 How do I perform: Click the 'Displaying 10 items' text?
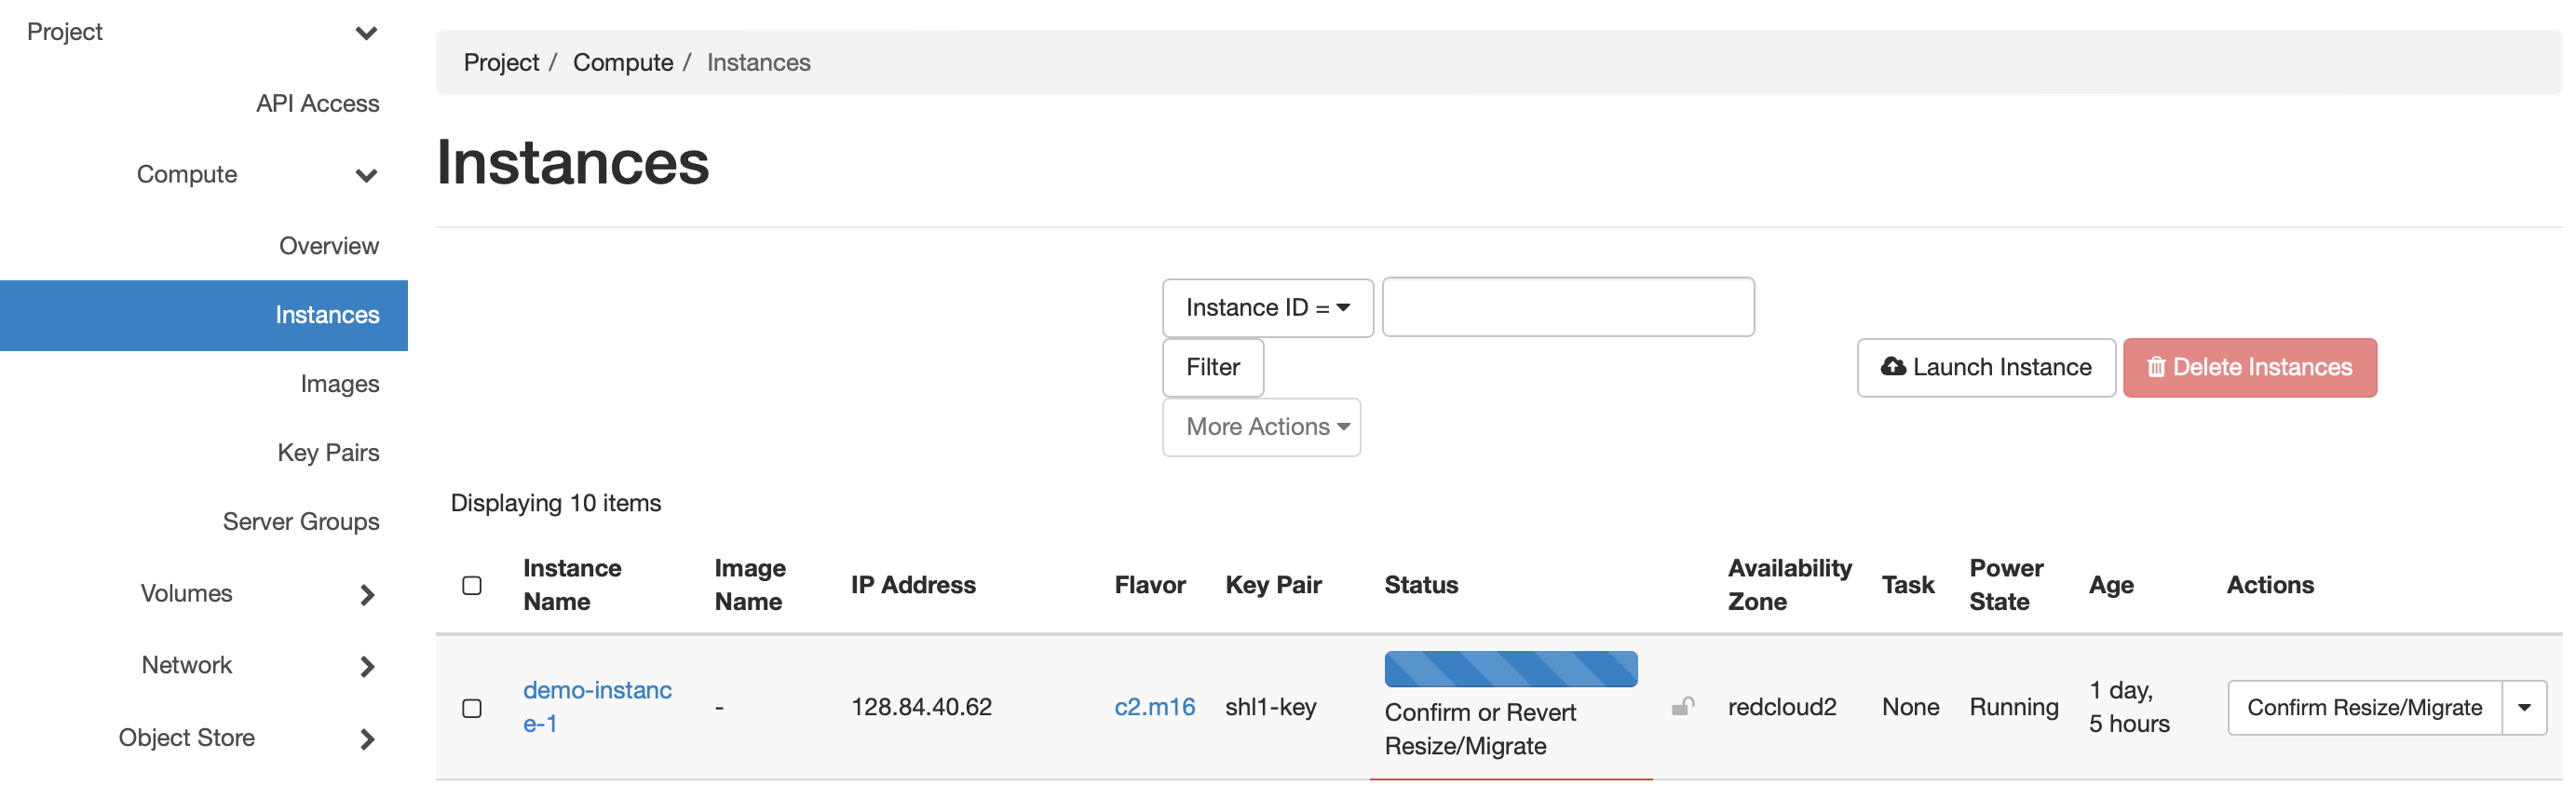tap(555, 503)
